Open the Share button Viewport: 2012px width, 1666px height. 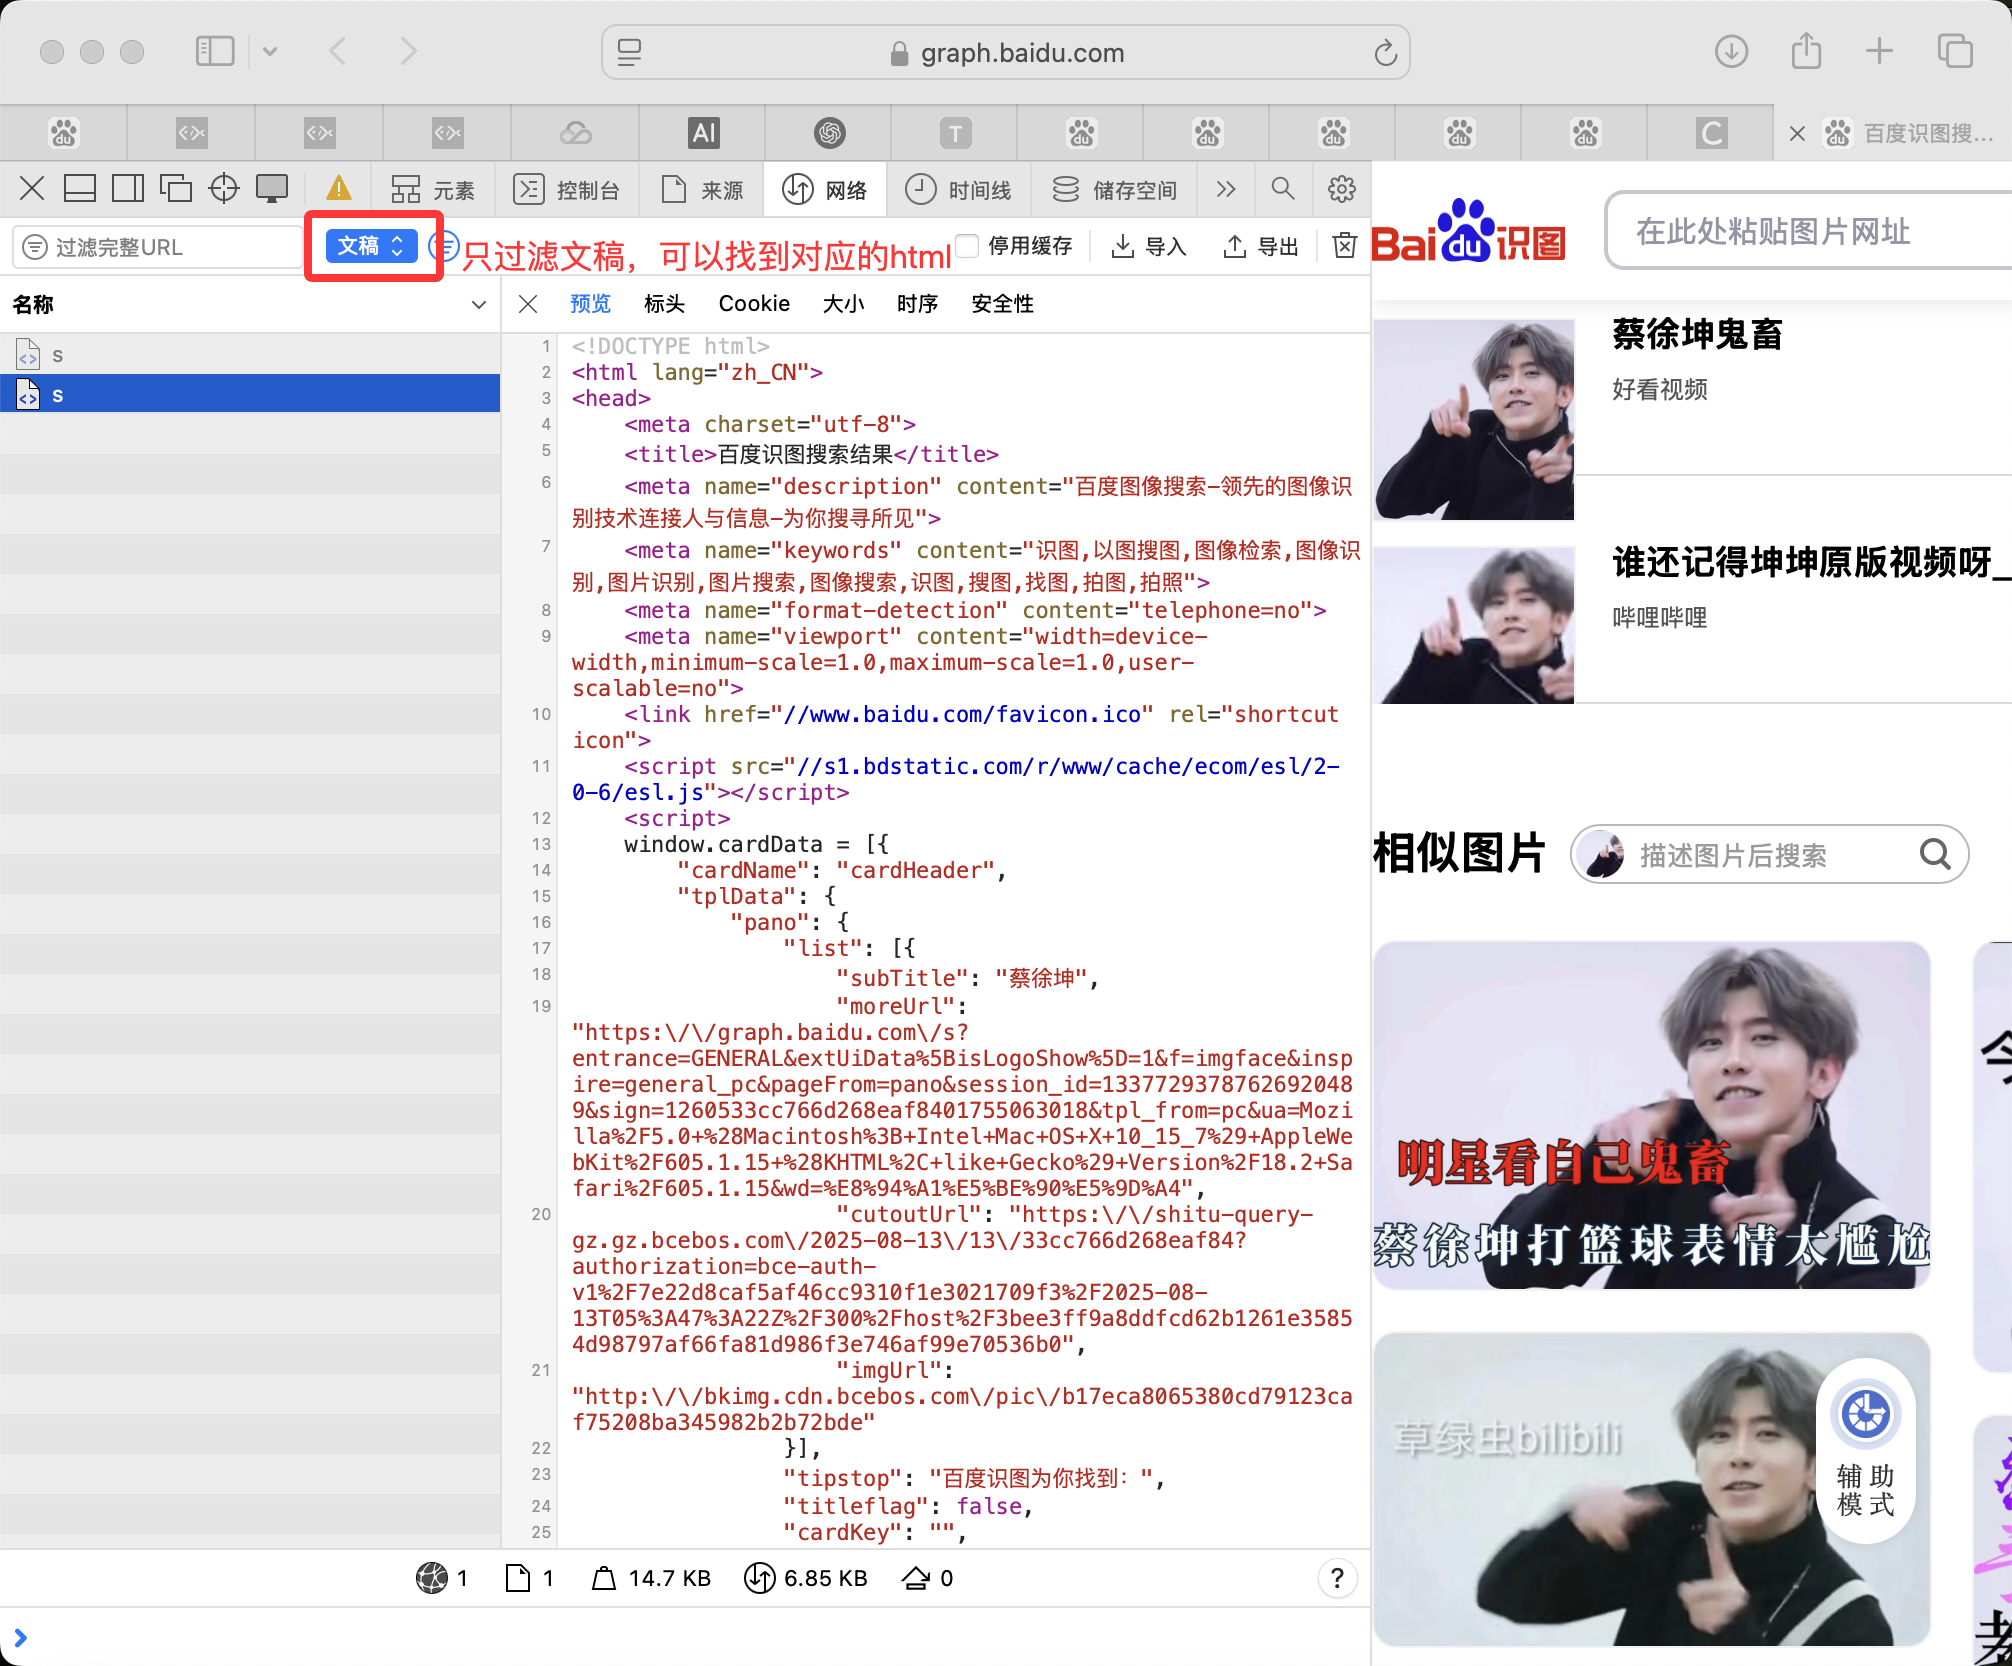[x=1806, y=50]
